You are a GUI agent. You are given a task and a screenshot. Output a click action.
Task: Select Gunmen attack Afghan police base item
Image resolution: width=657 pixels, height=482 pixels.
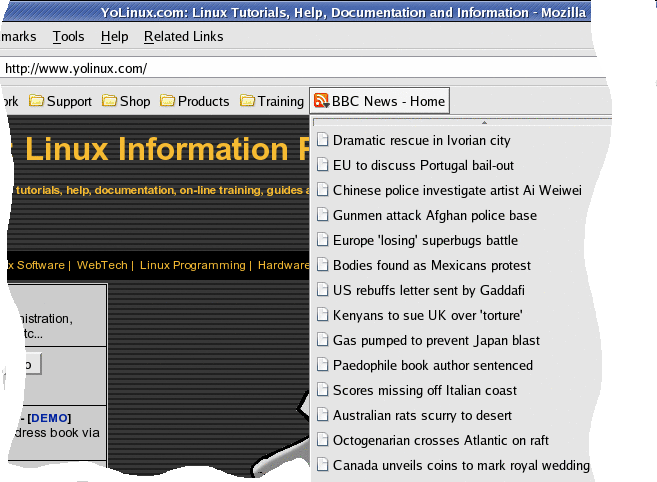pyautogui.click(x=434, y=215)
